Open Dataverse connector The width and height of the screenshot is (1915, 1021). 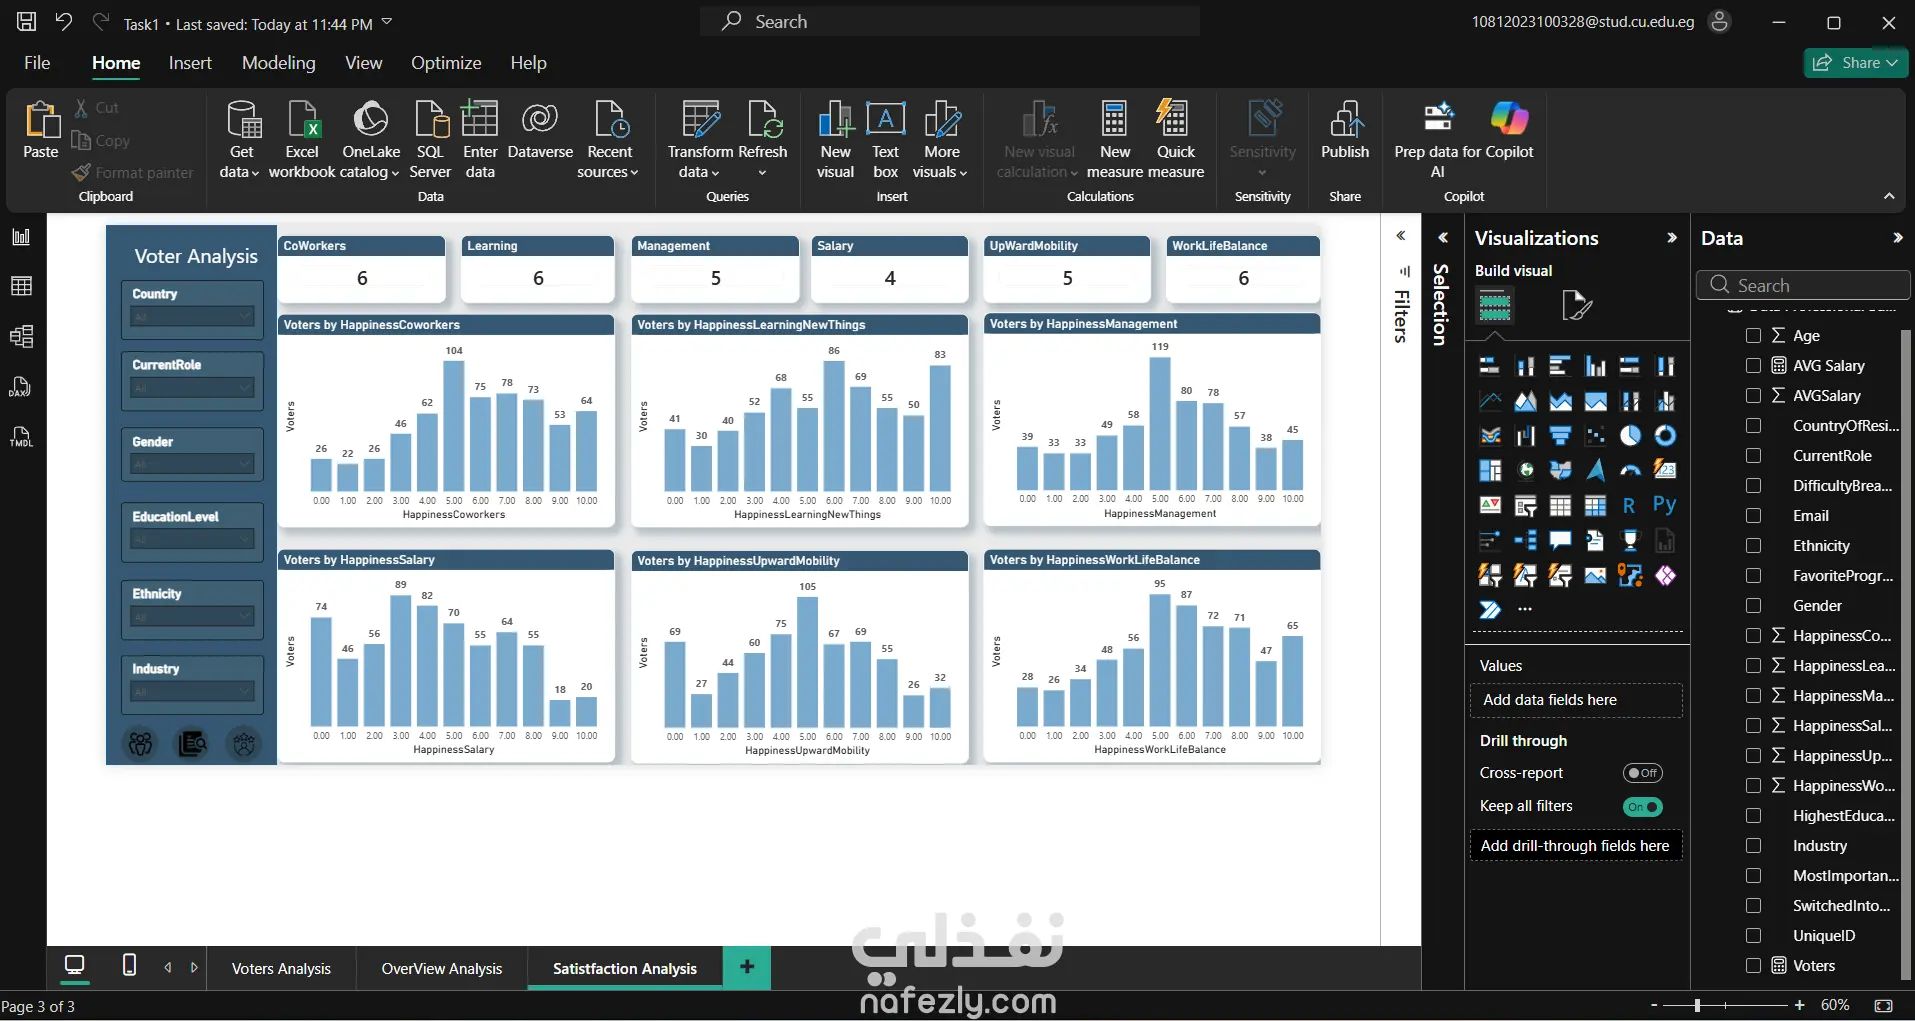coord(540,131)
